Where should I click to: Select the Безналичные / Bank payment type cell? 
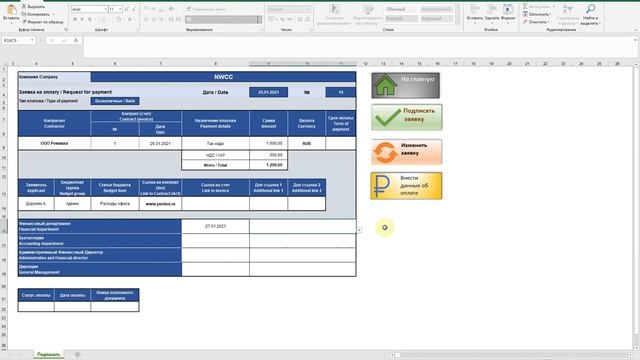[x=115, y=101]
